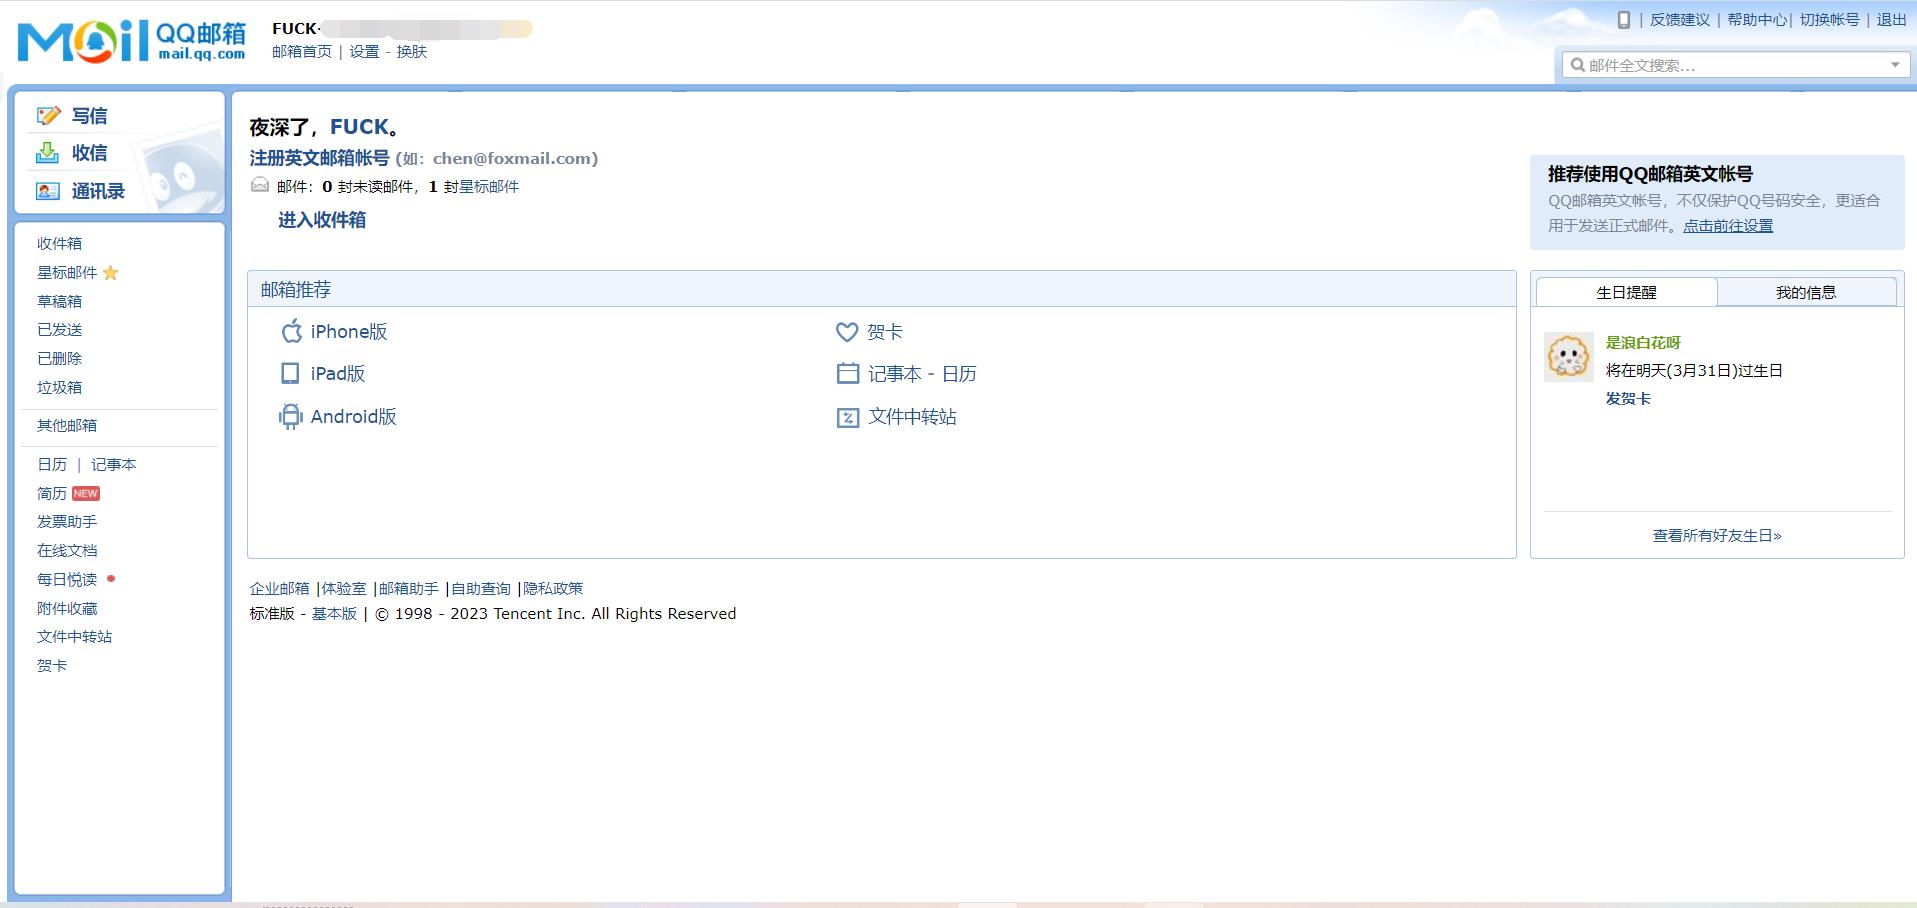
Task: Open 贺卡 in the sidebar
Action: [52, 665]
